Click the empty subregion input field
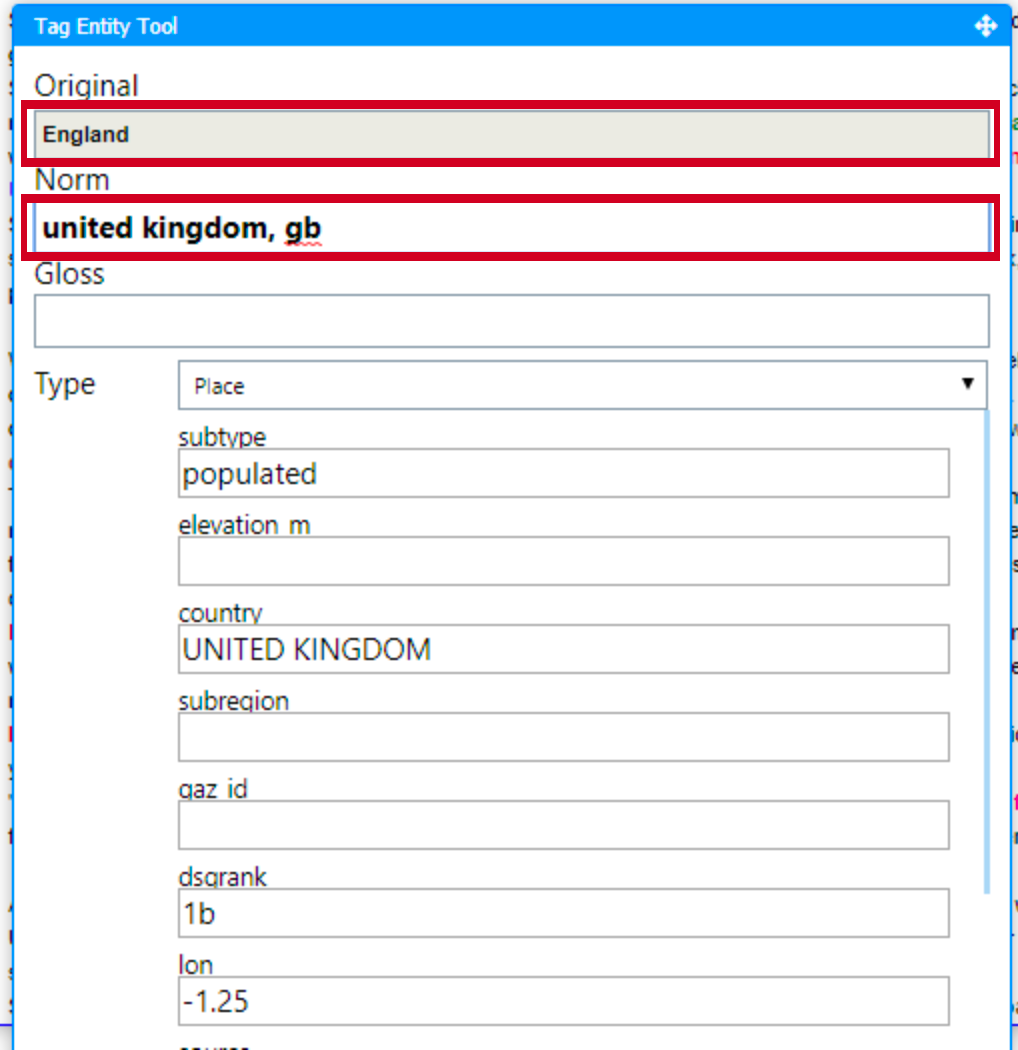This screenshot has height=1050, width=1018. click(563, 737)
